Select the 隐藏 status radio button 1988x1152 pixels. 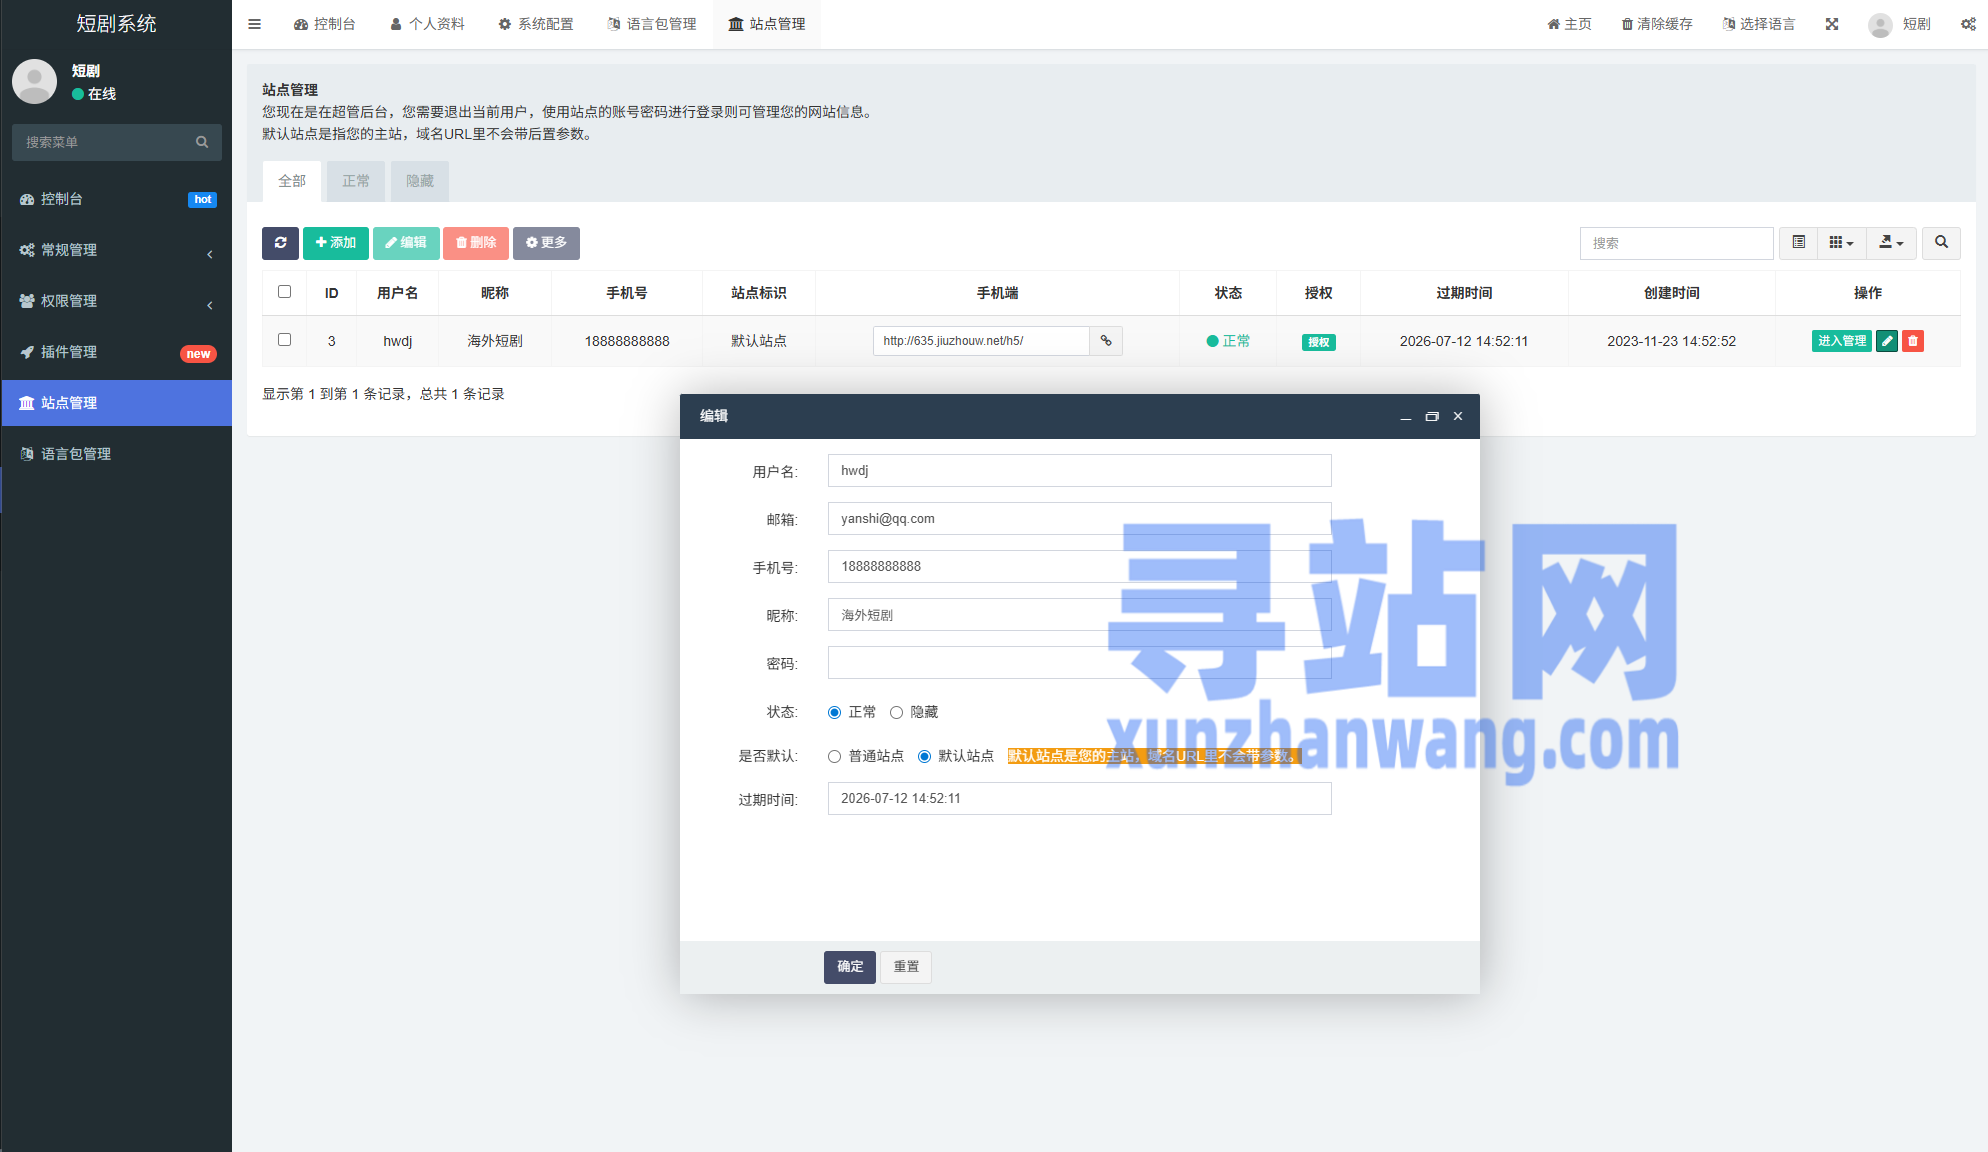tap(896, 713)
